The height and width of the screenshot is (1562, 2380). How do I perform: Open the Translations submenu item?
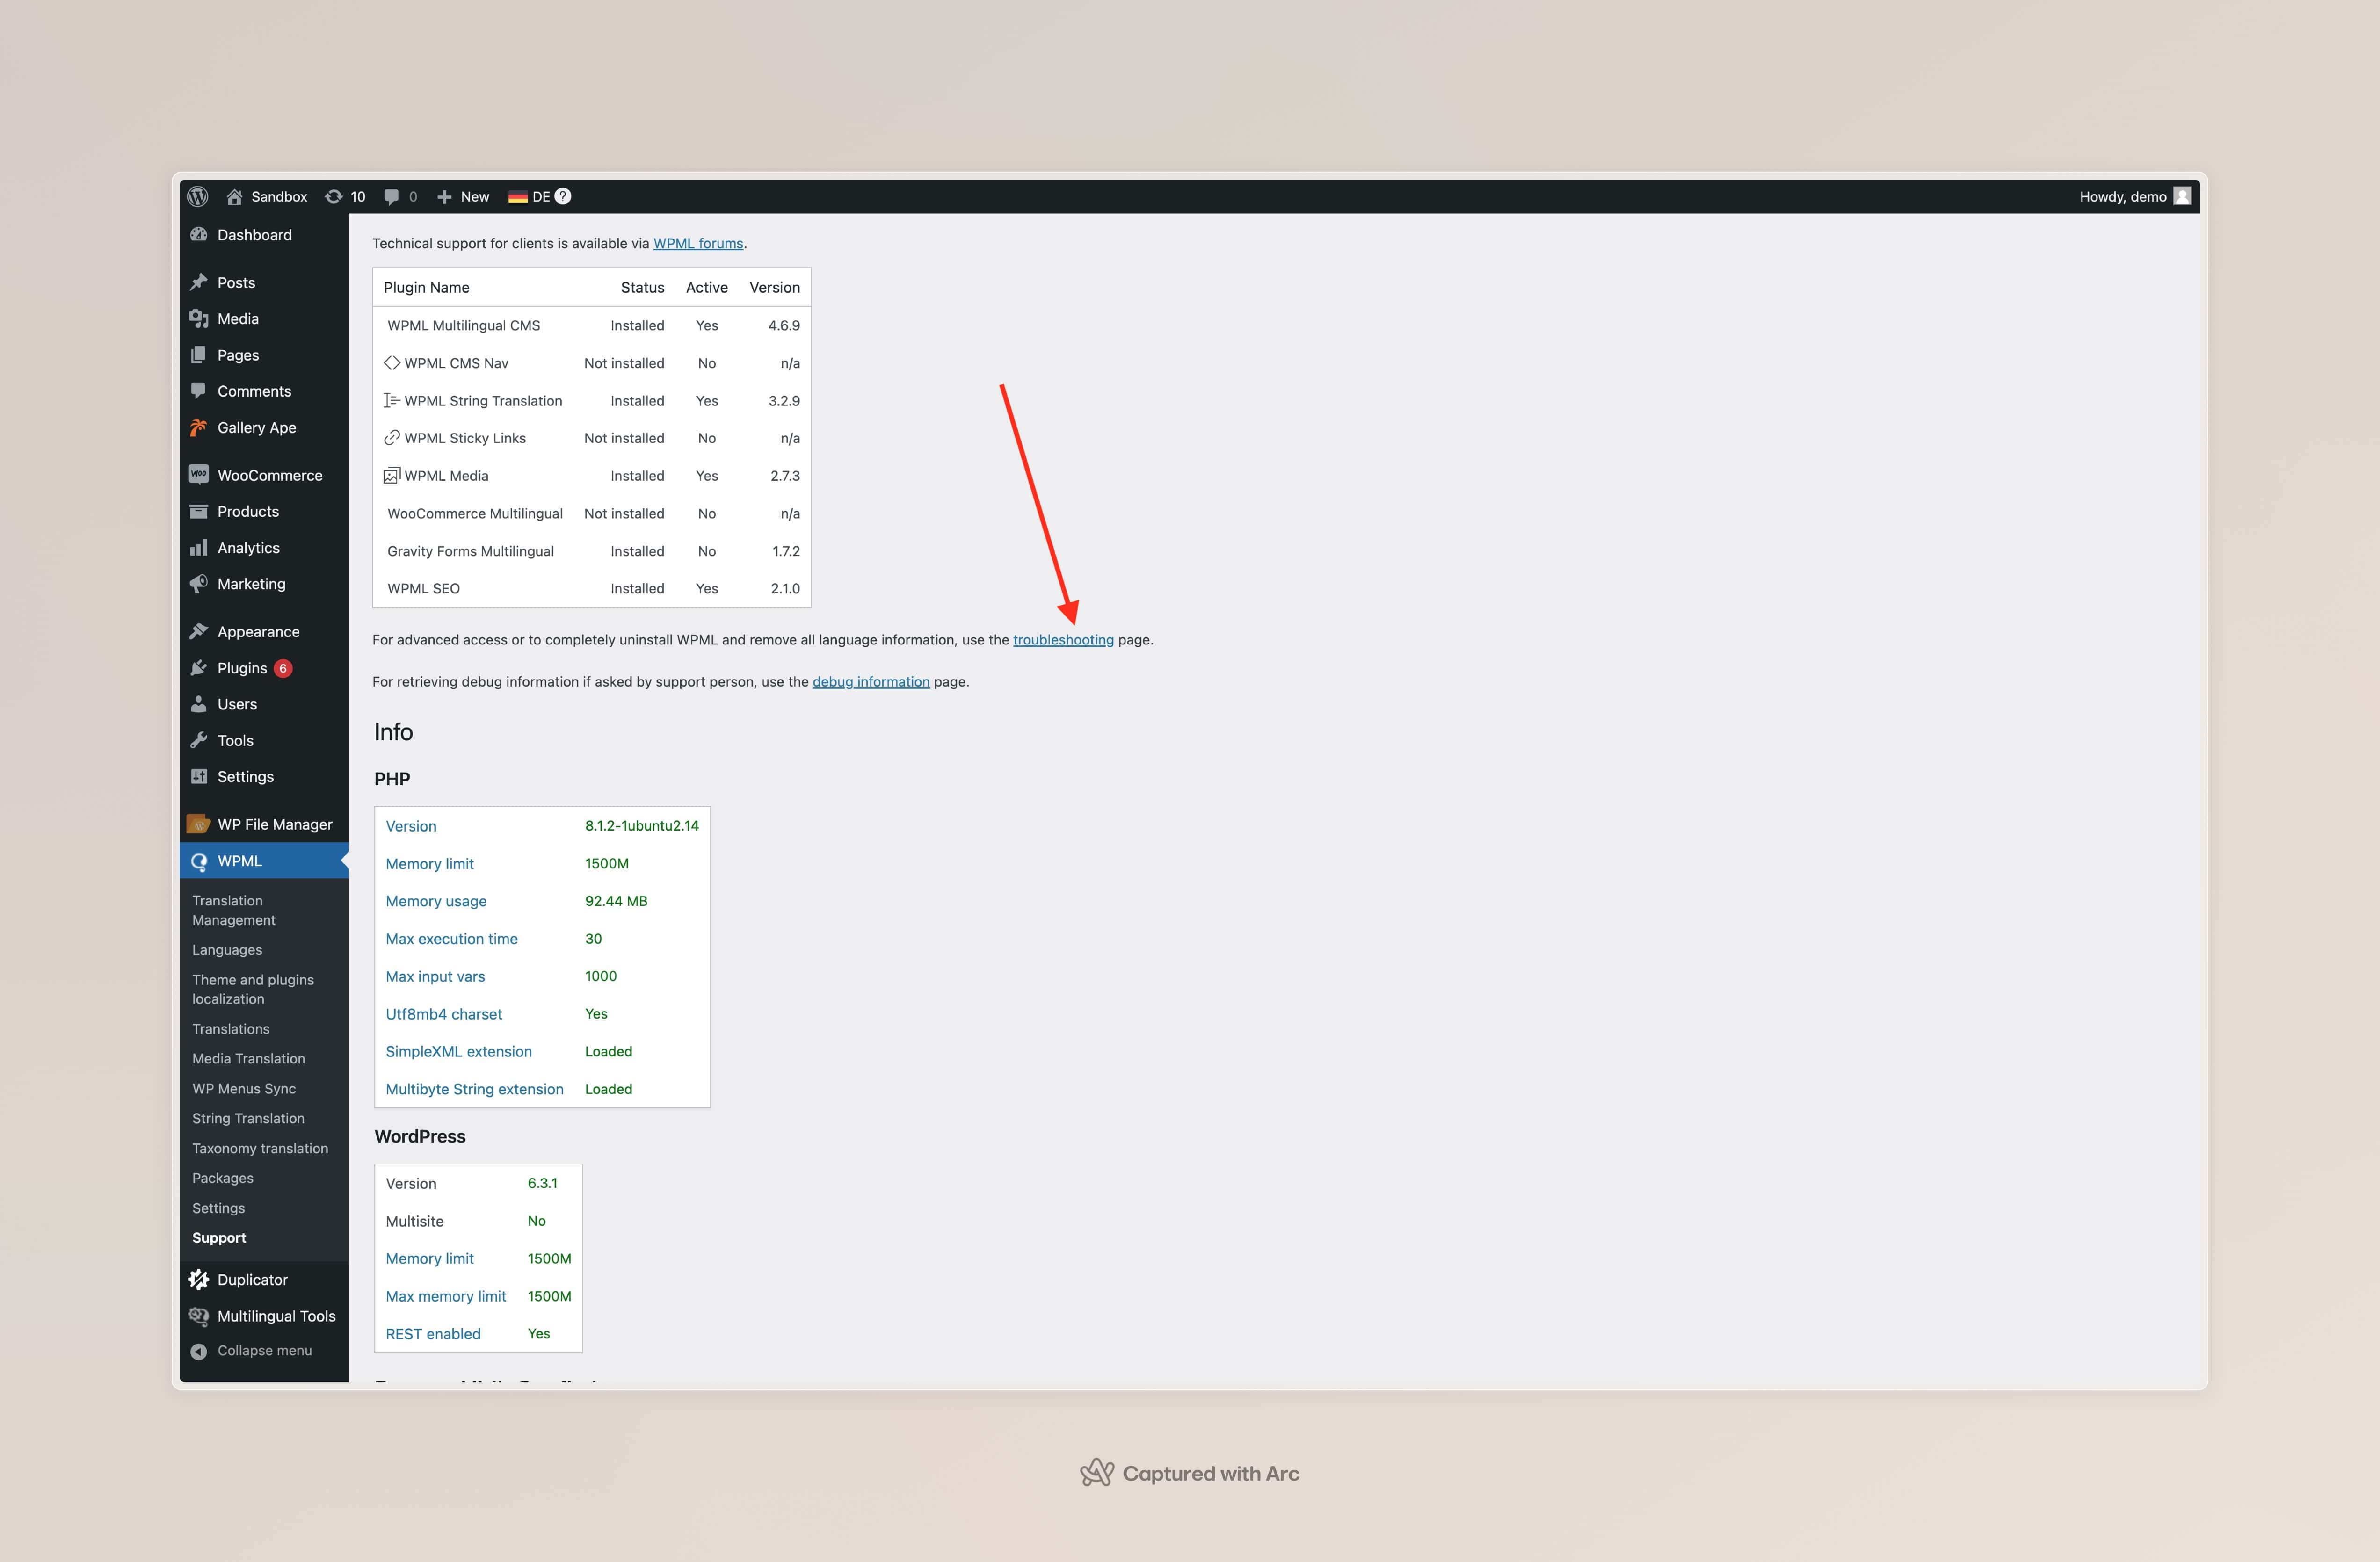pos(231,1029)
